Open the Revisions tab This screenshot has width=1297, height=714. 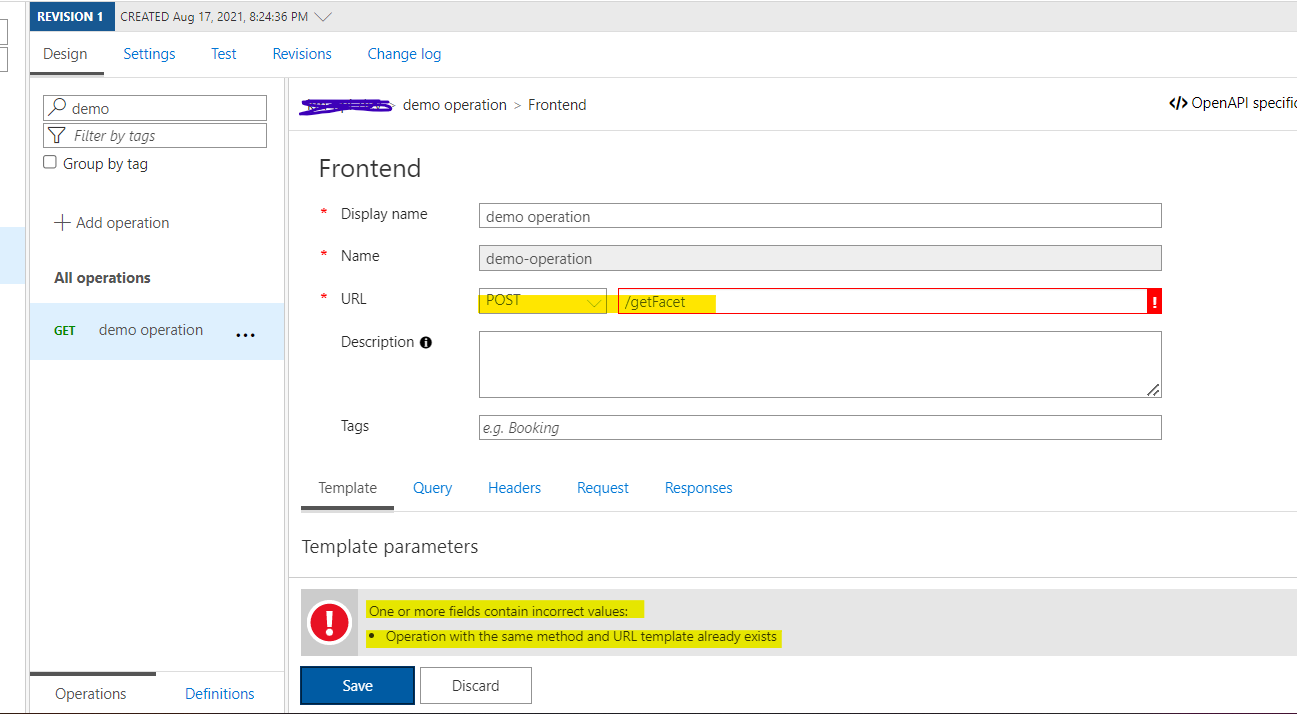(301, 54)
